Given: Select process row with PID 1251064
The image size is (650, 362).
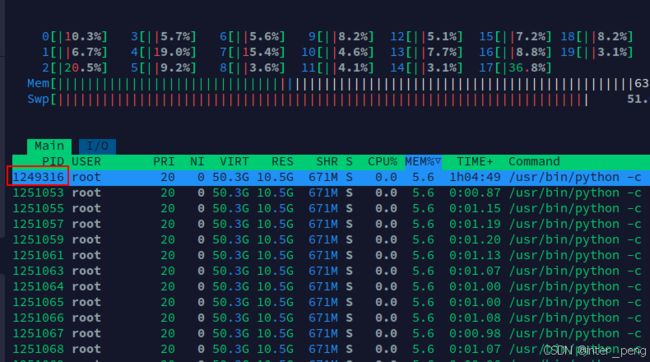Looking at the screenshot, I should coord(331,287).
